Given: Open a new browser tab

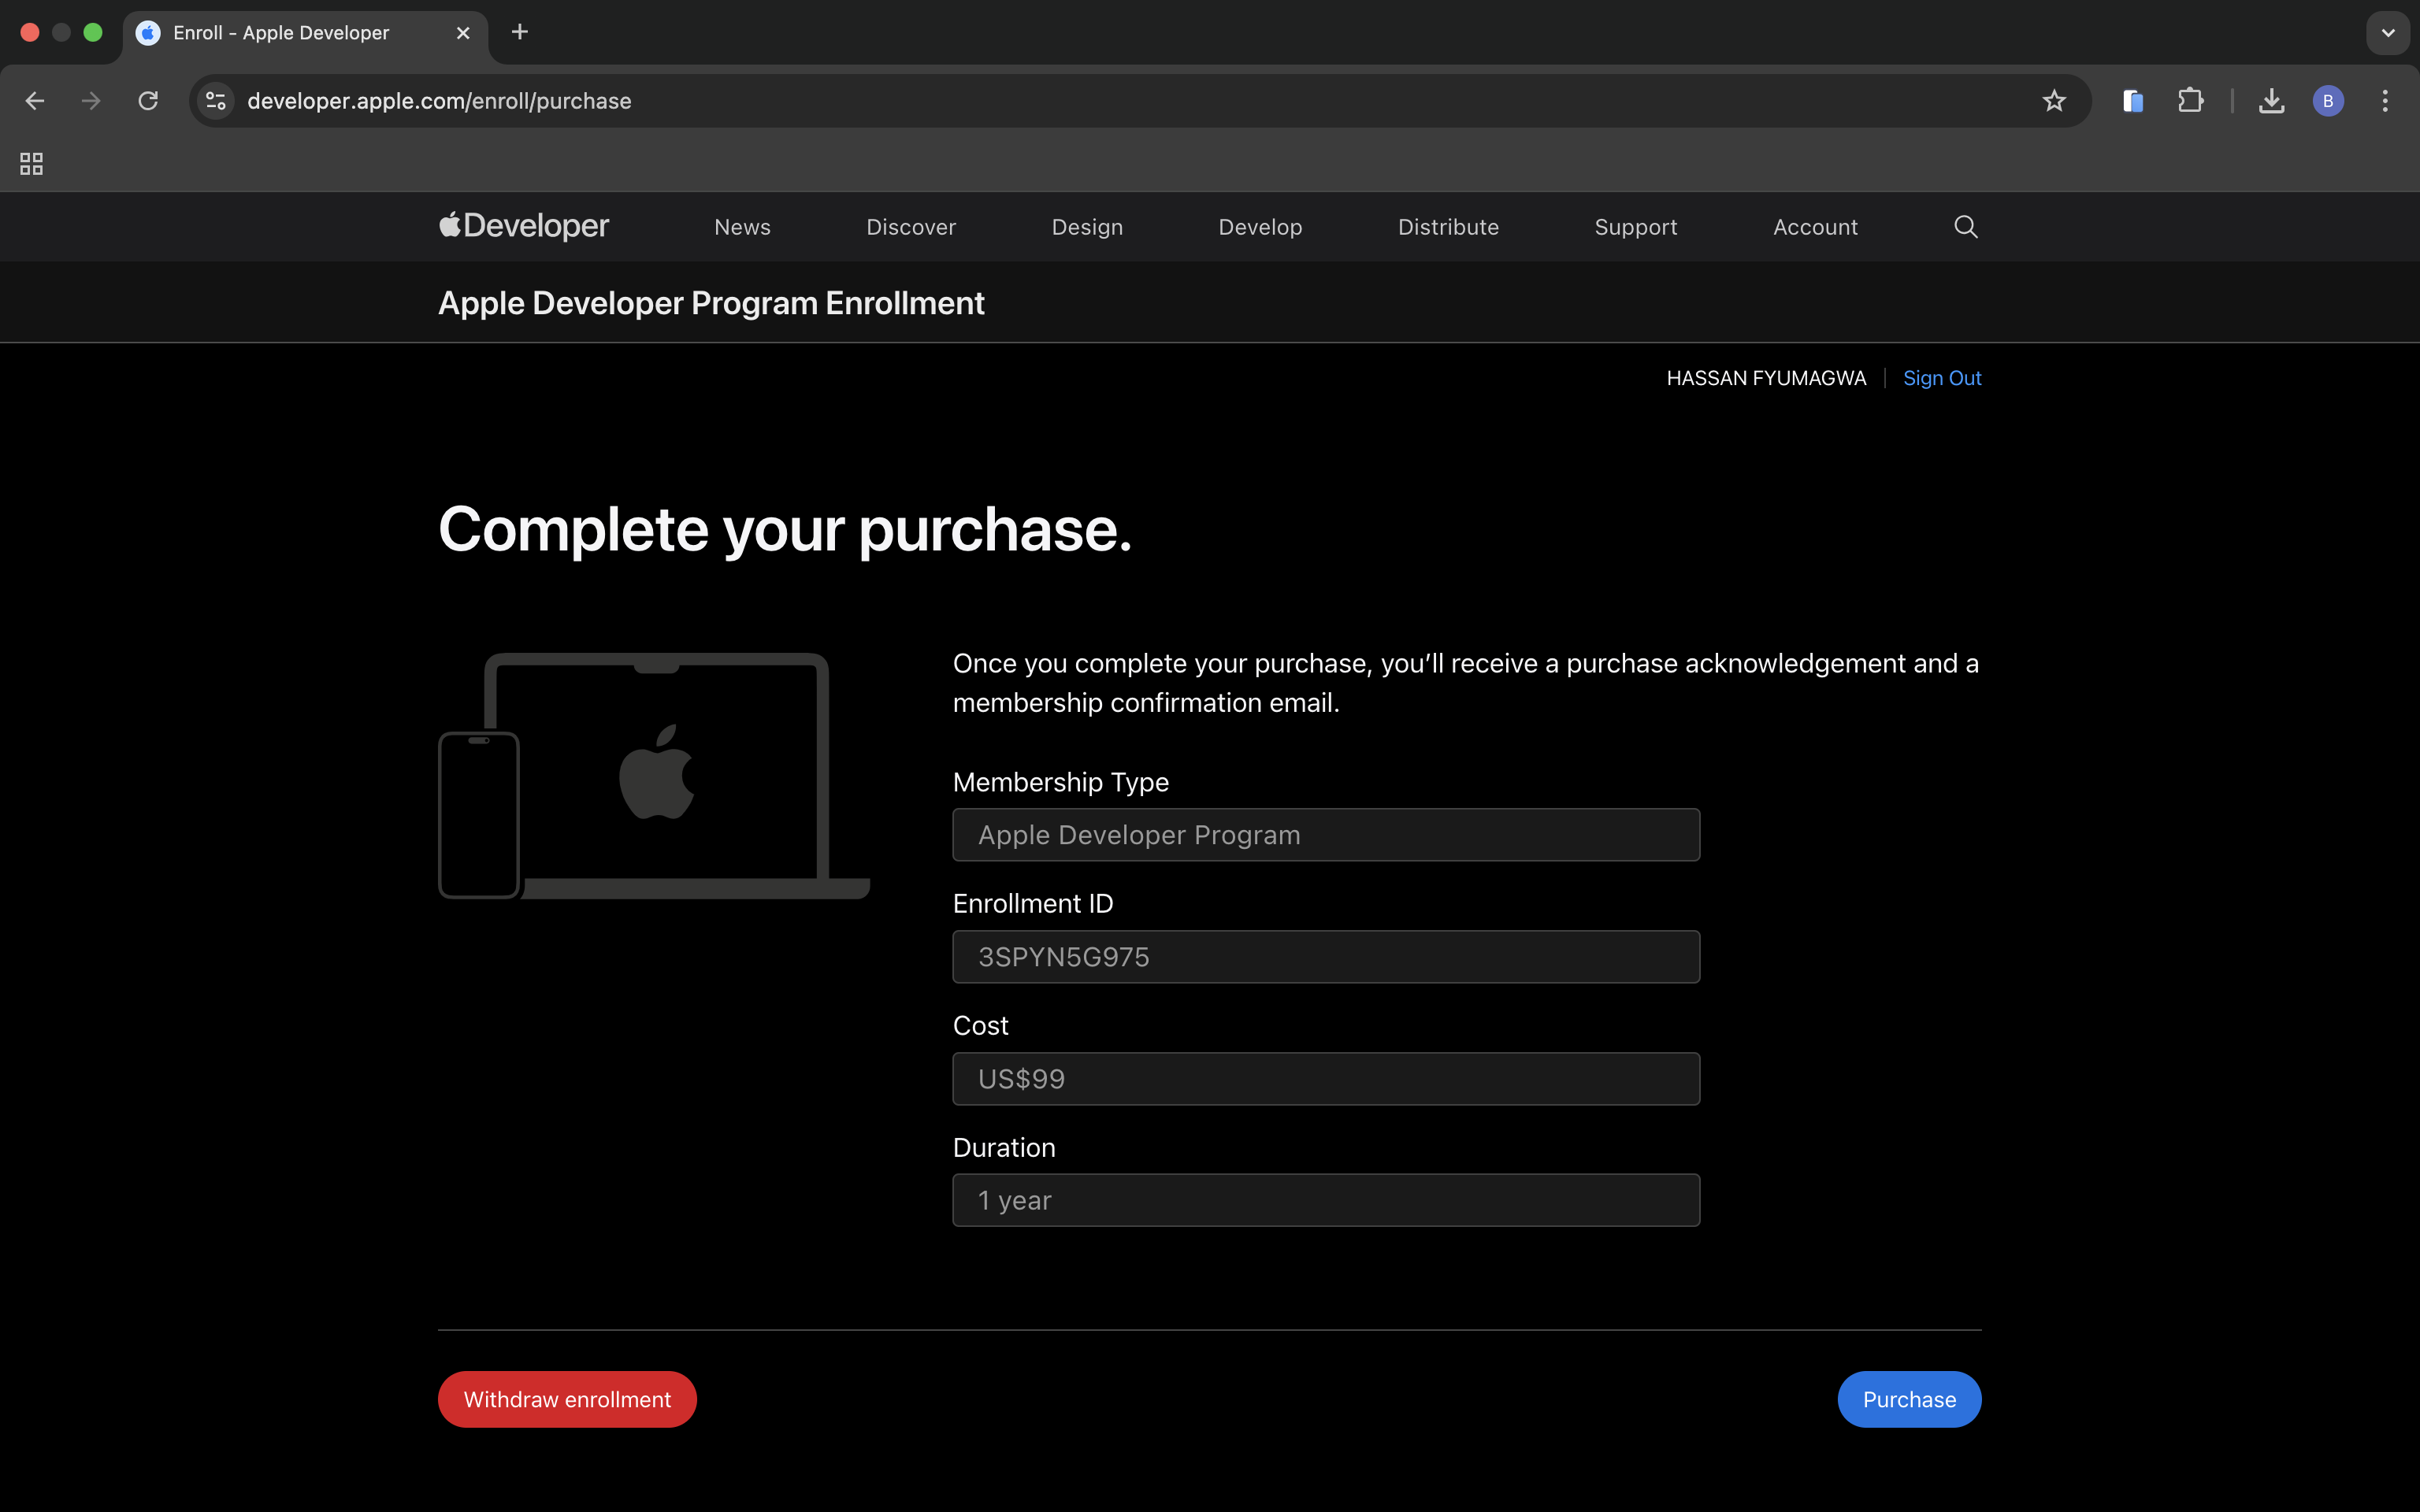Looking at the screenshot, I should pyautogui.click(x=519, y=32).
